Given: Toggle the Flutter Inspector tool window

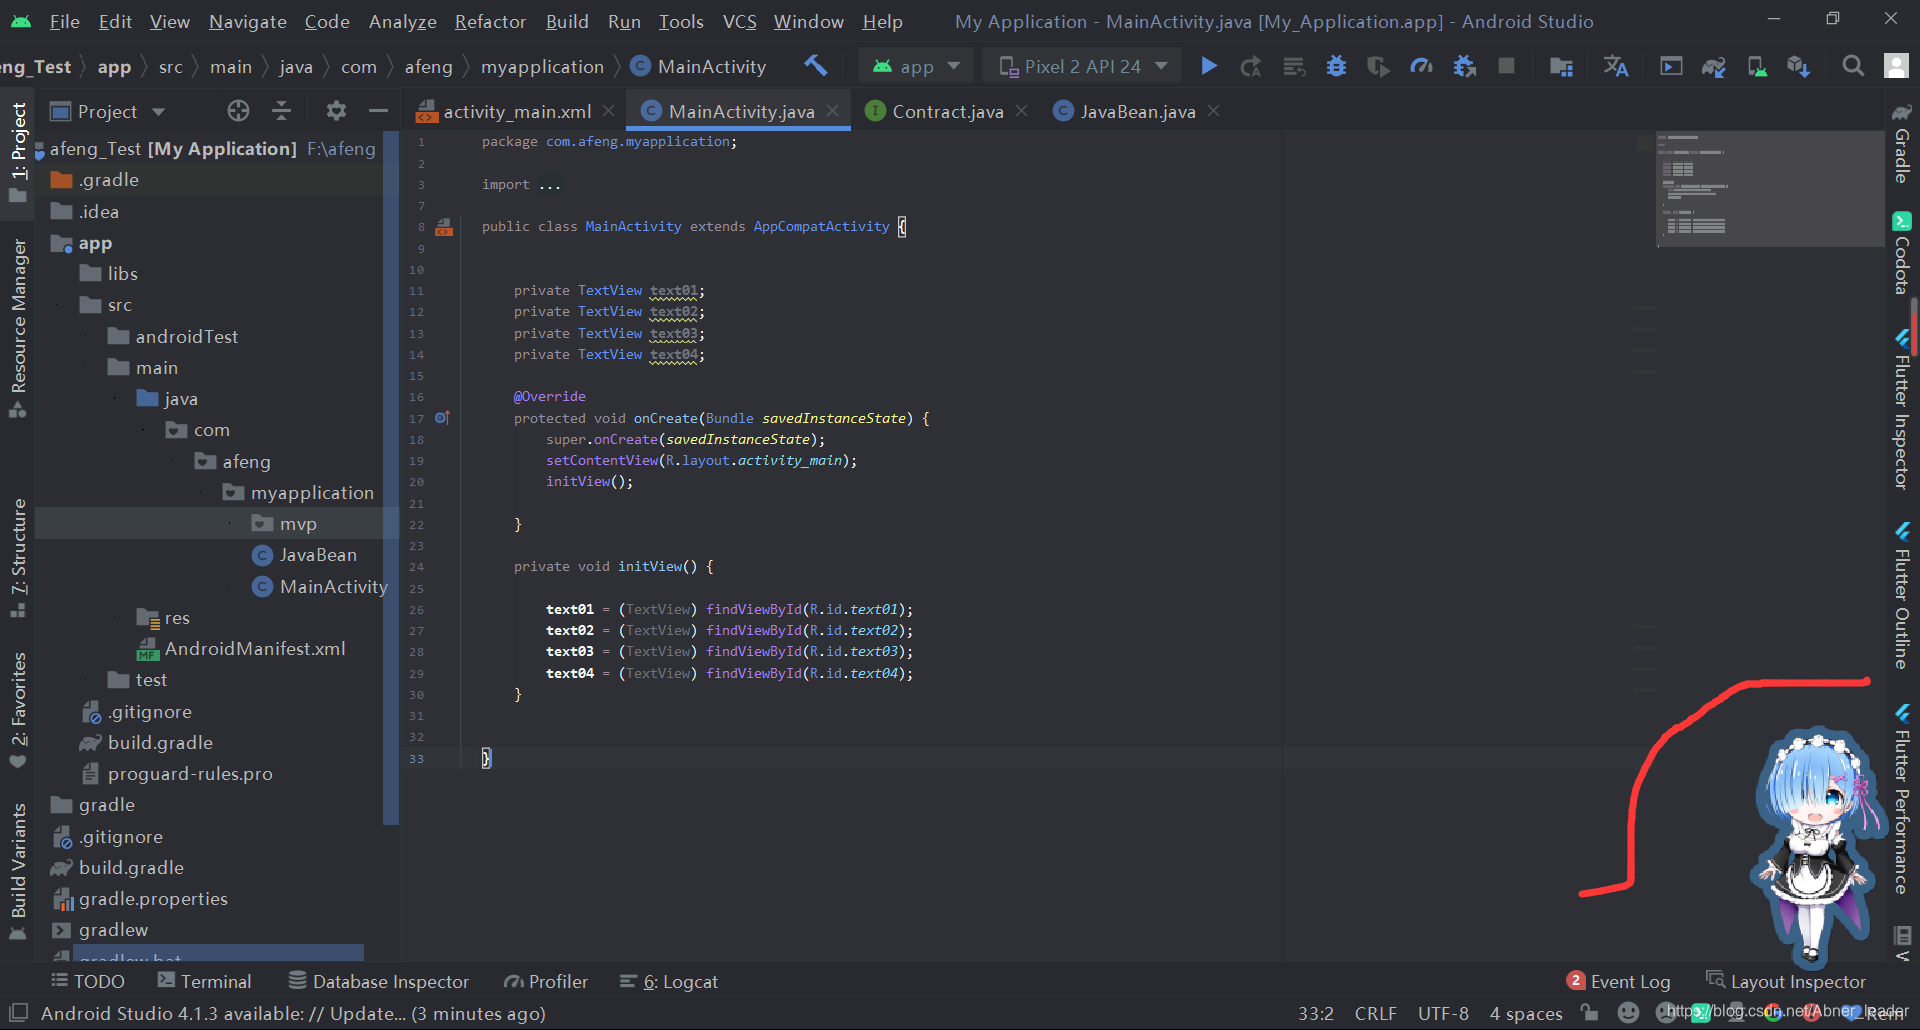Looking at the screenshot, I should (1902, 409).
